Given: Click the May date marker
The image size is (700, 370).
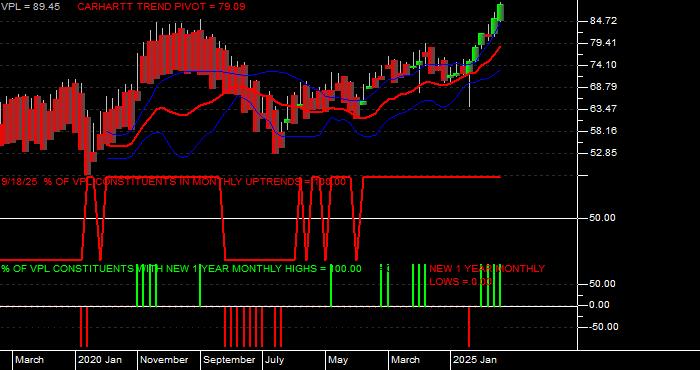Looking at the screenshot, I should 338,360.
